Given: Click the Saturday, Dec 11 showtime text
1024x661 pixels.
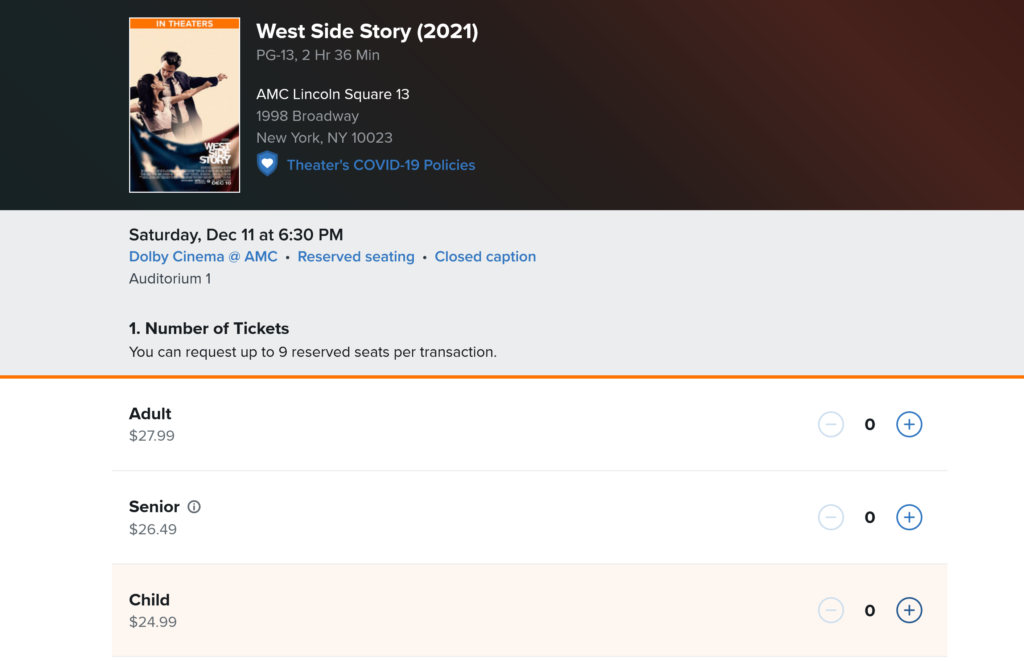Looking at the screenshot, I should tap(236, 235).
